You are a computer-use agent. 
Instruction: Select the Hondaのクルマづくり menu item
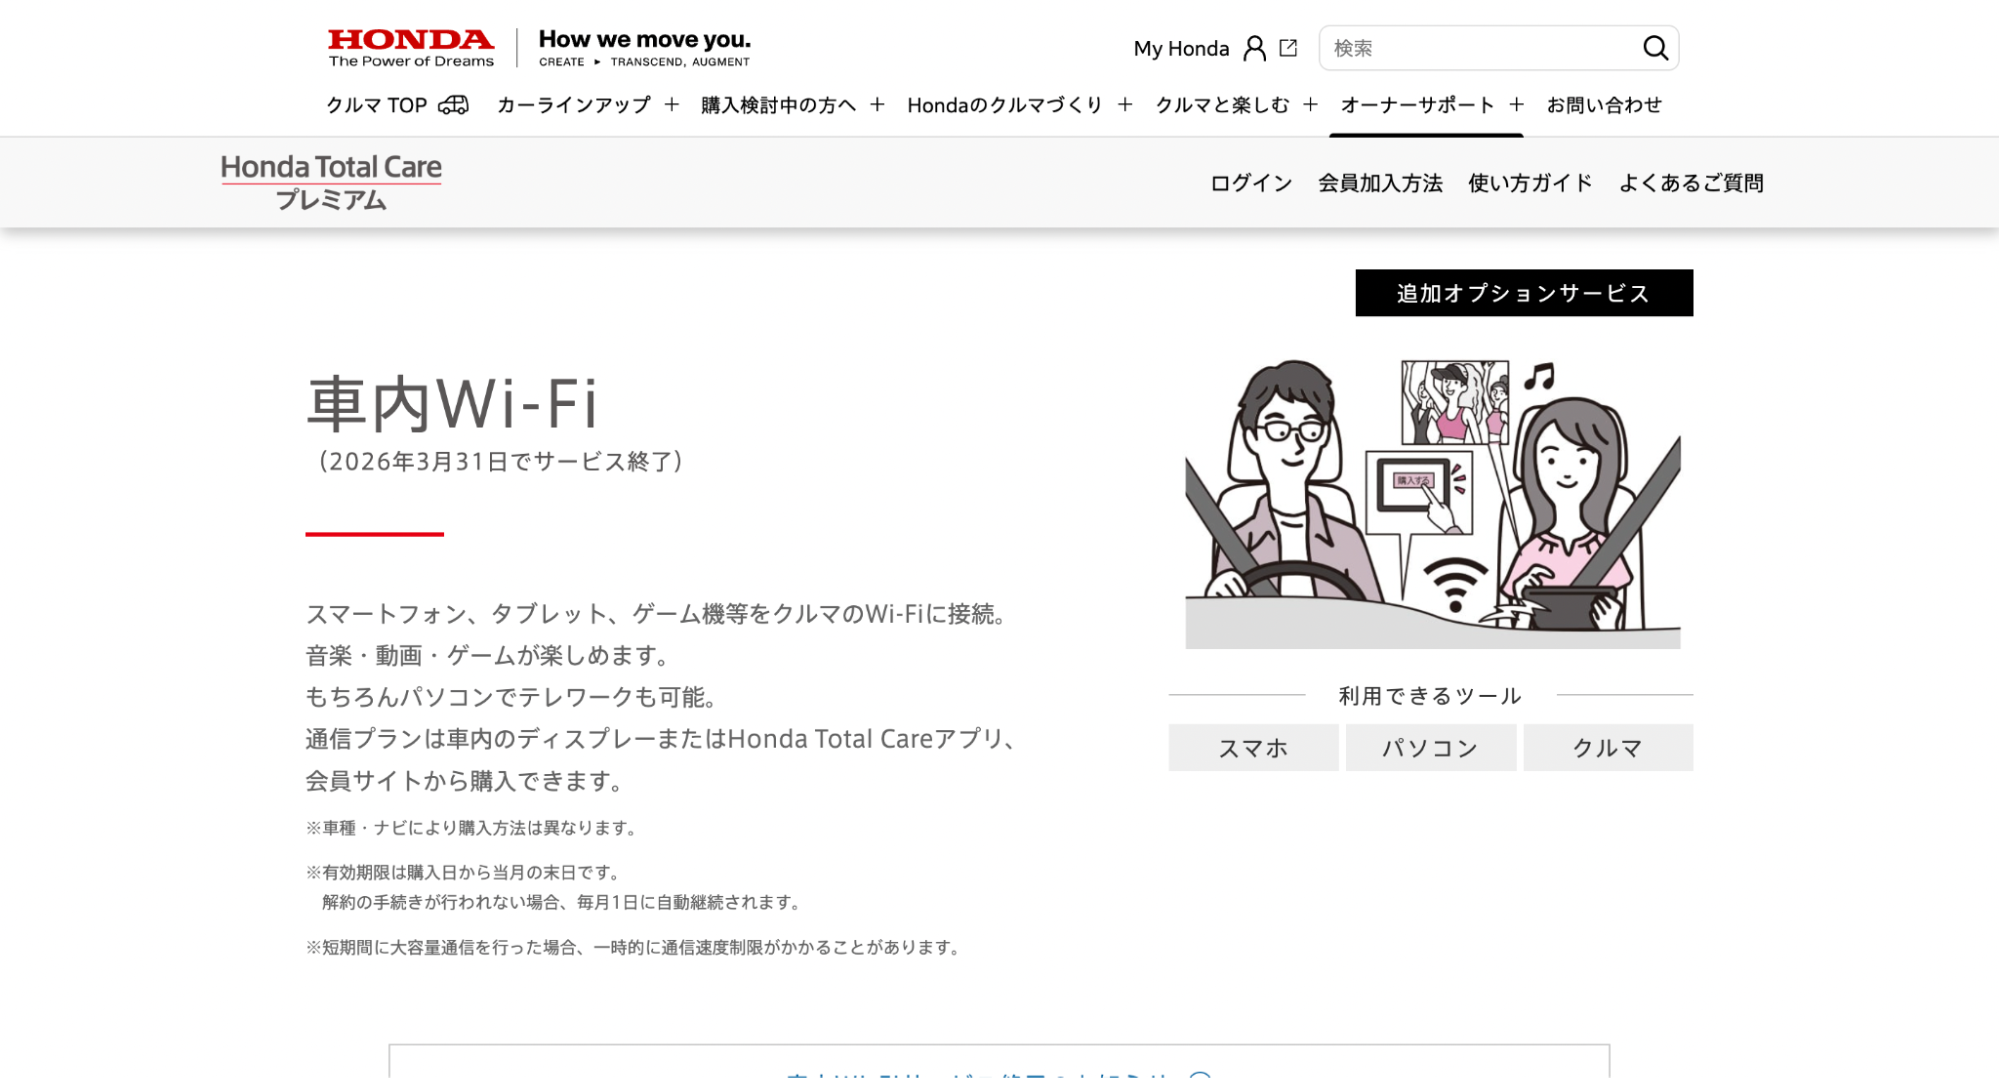tap(1003, 104)
